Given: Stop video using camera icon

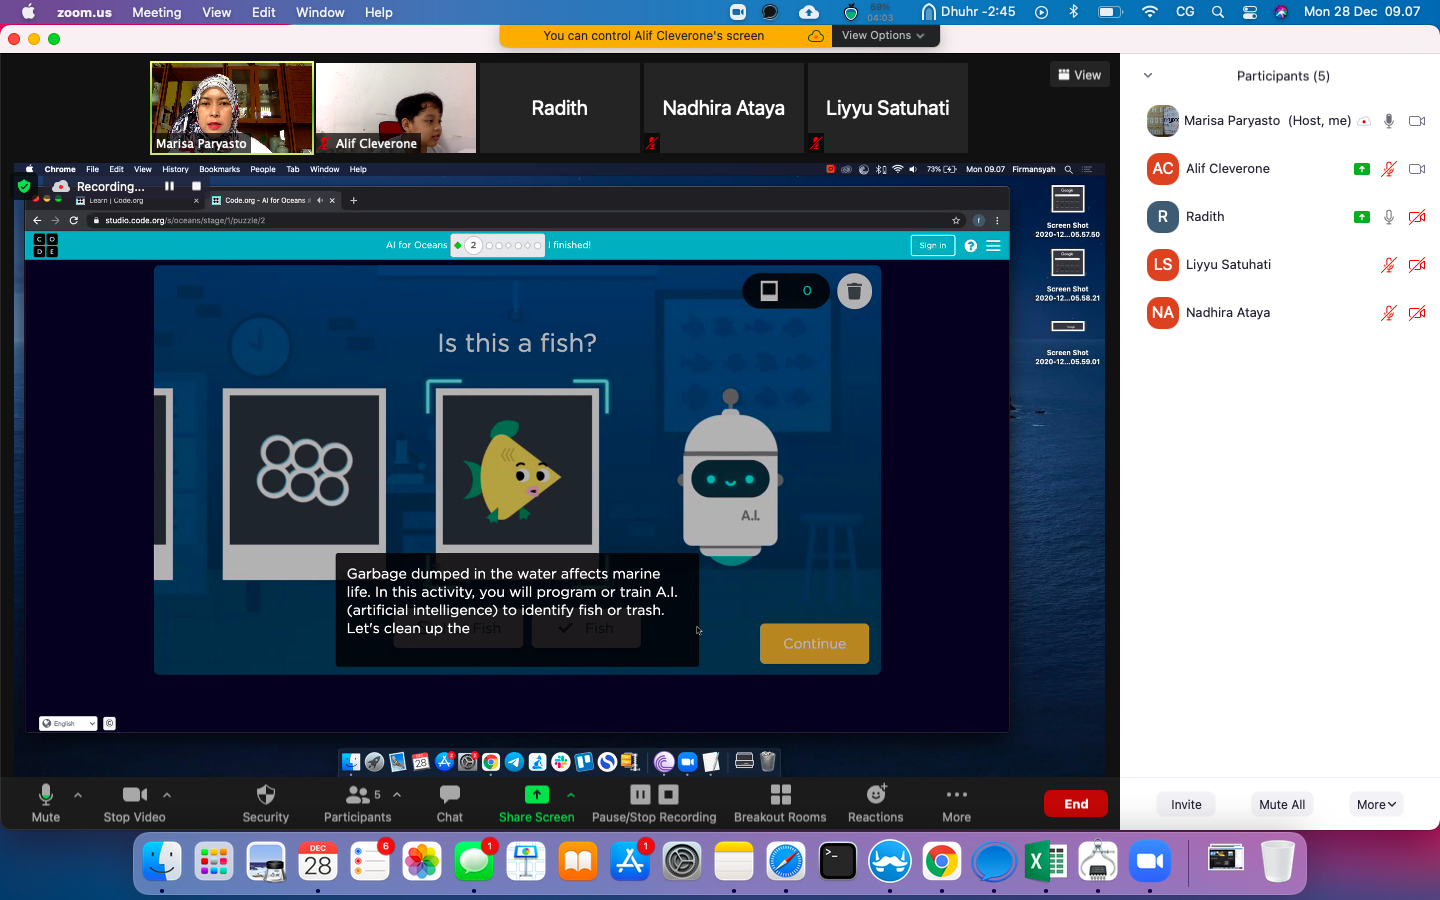Looking at the screenshot, I should click(x=135, y=795).
